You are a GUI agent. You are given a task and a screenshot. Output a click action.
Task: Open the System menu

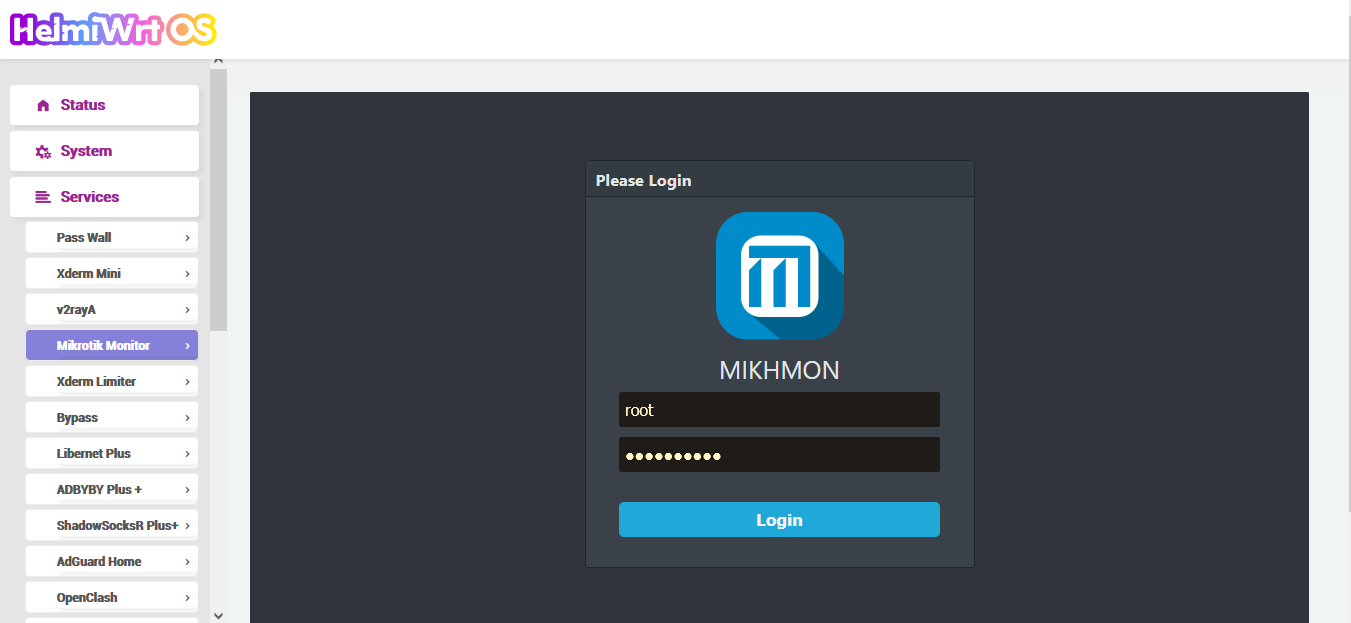104,151
